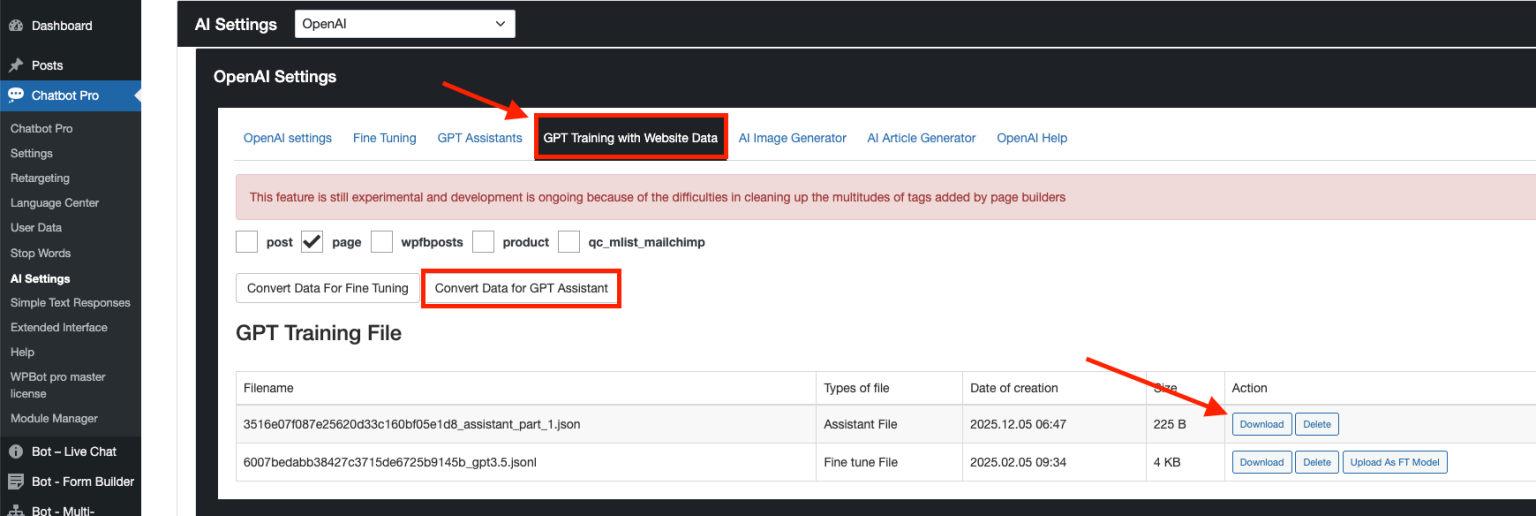This screenshot has height=516, width=1536.
Task: Open GPT Training with Website Data tab
Action: [x=630, y=138]
